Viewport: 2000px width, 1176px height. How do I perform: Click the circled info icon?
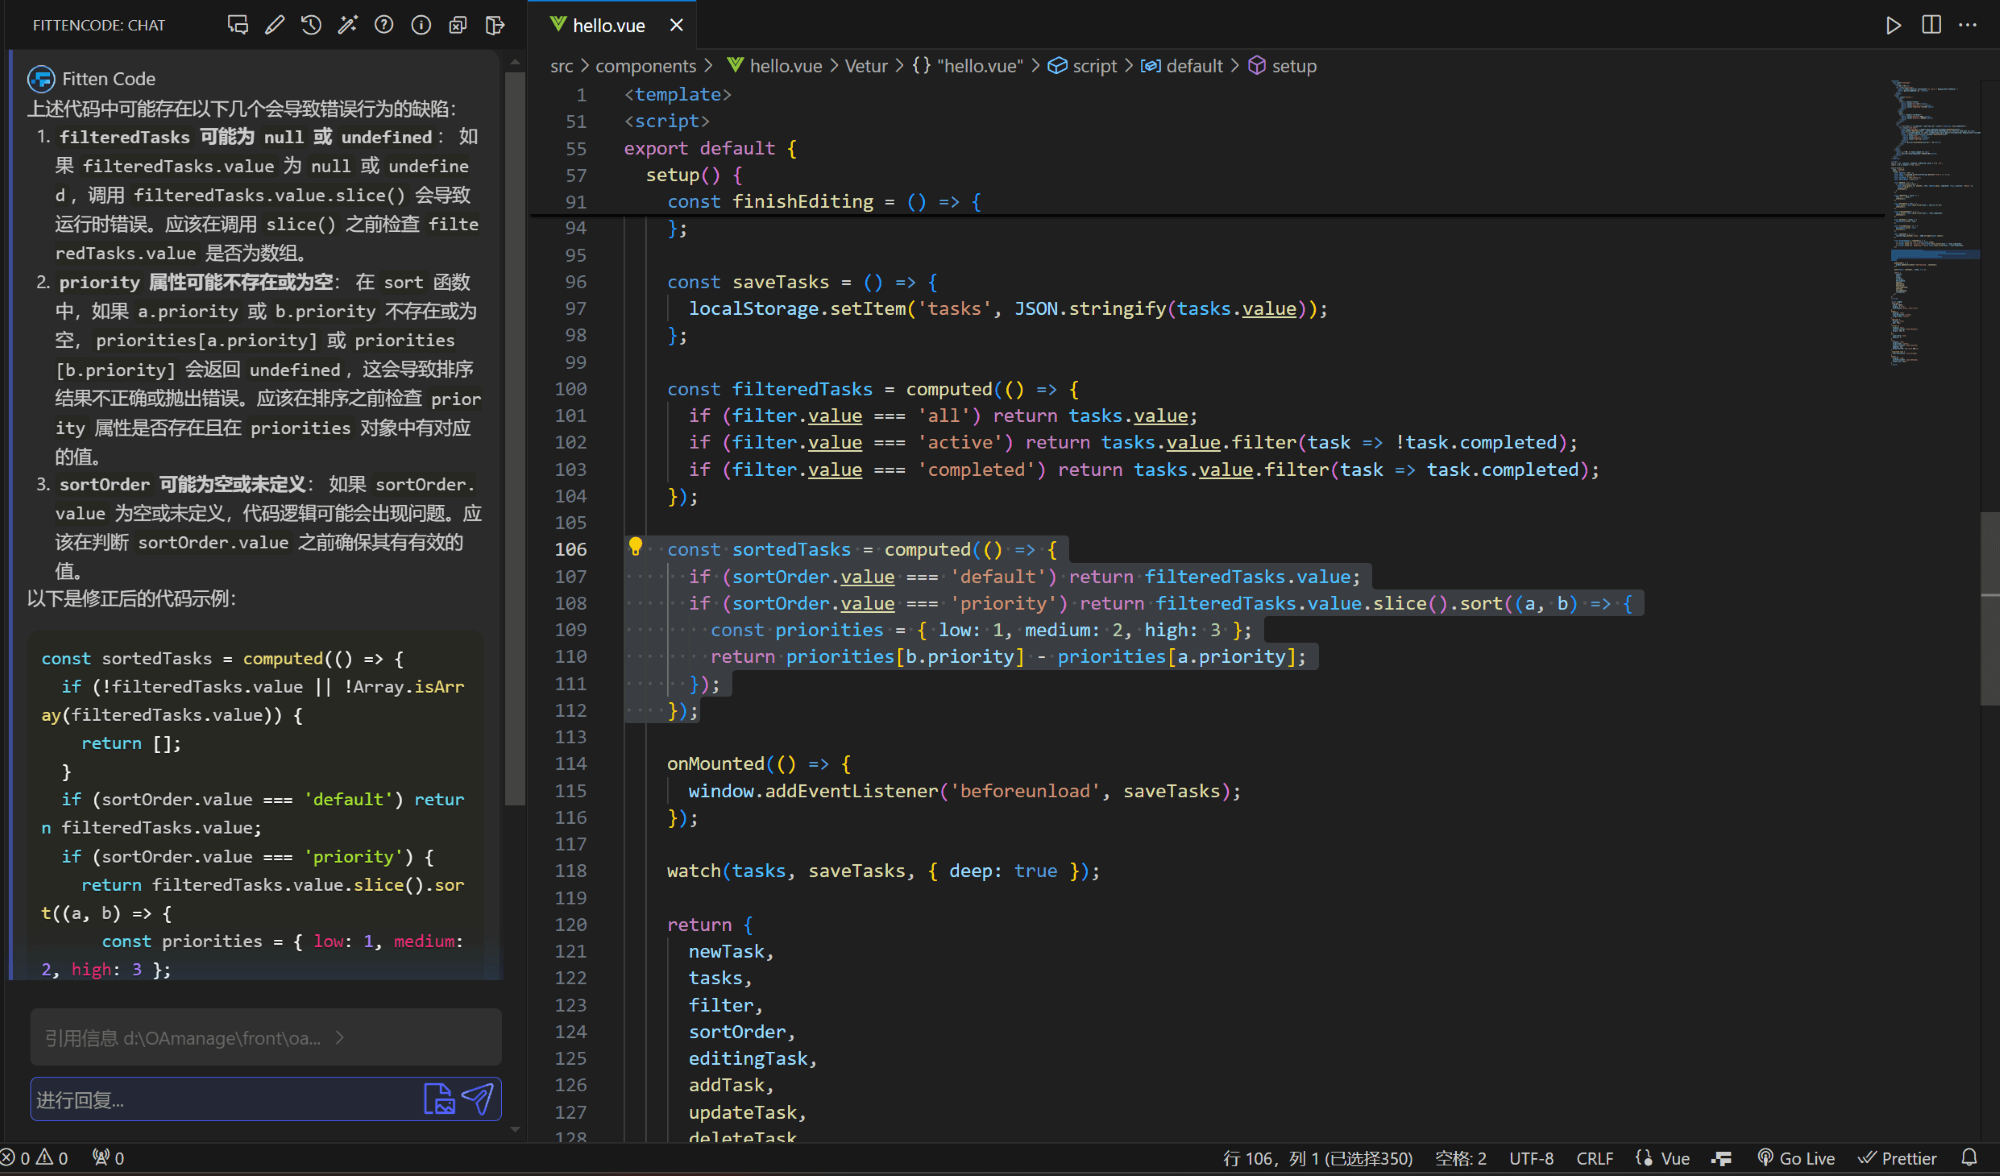pos(421,25)
